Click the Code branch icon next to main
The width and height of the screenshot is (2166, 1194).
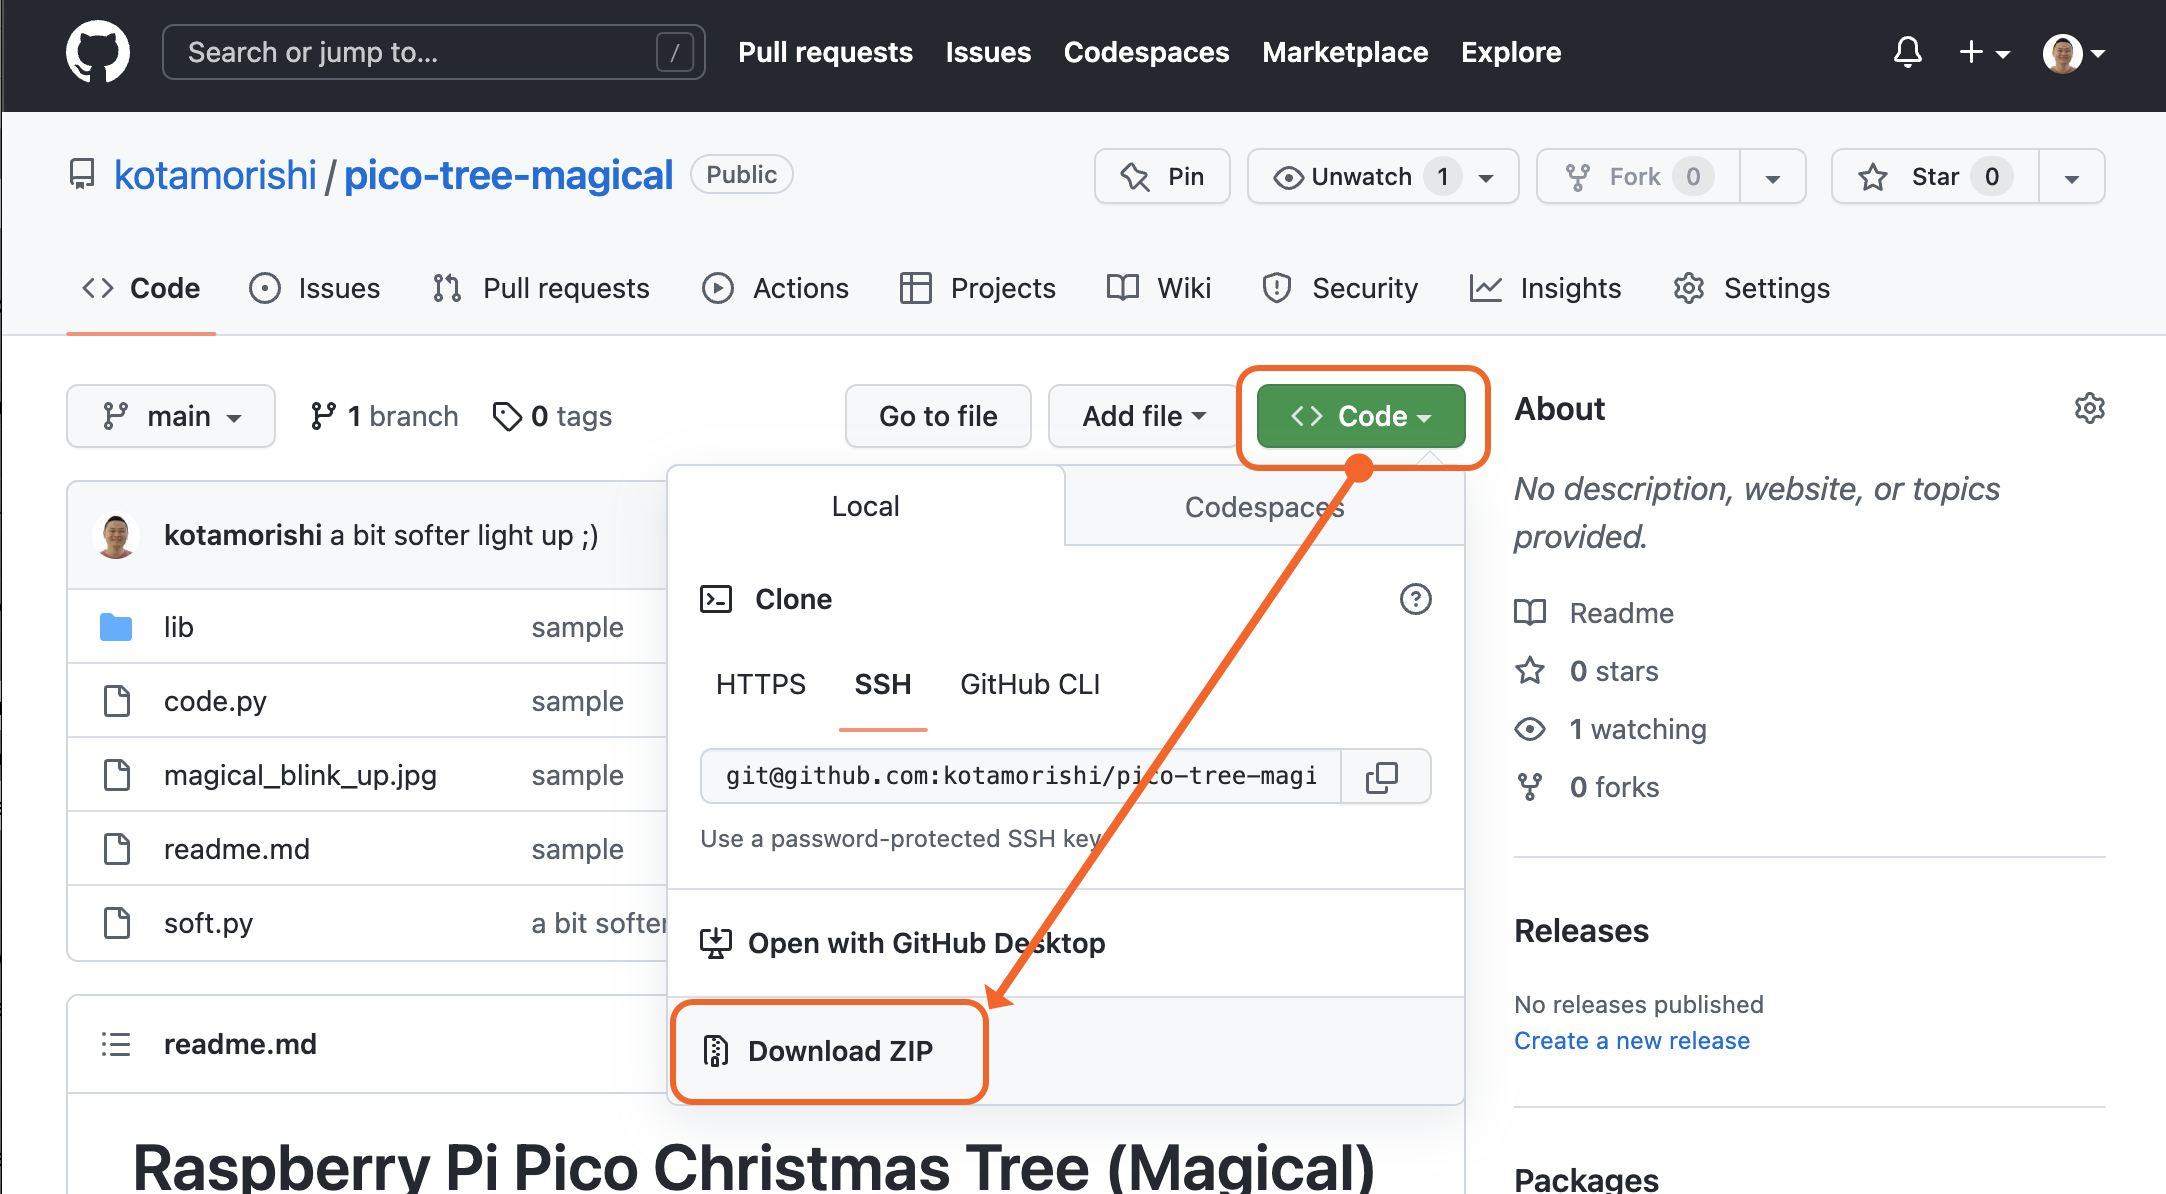(115, 416)
